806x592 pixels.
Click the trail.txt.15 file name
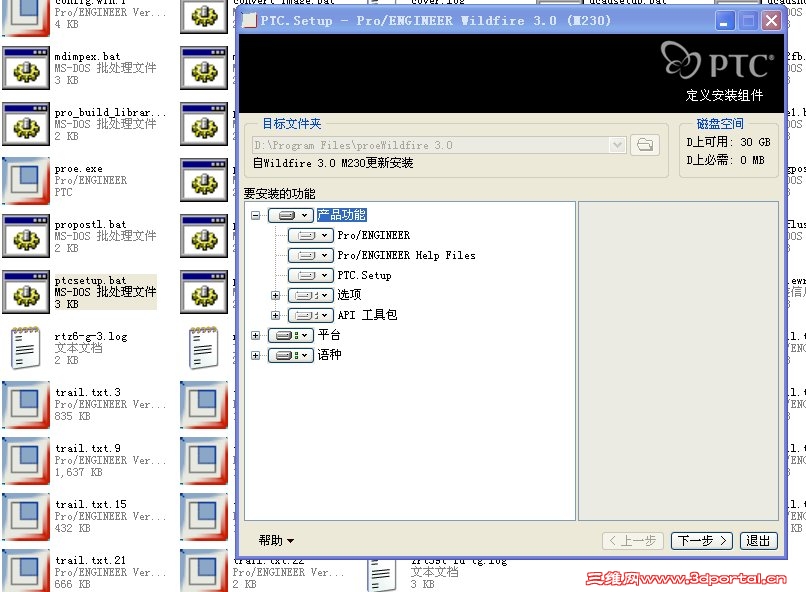click(90, 505)
